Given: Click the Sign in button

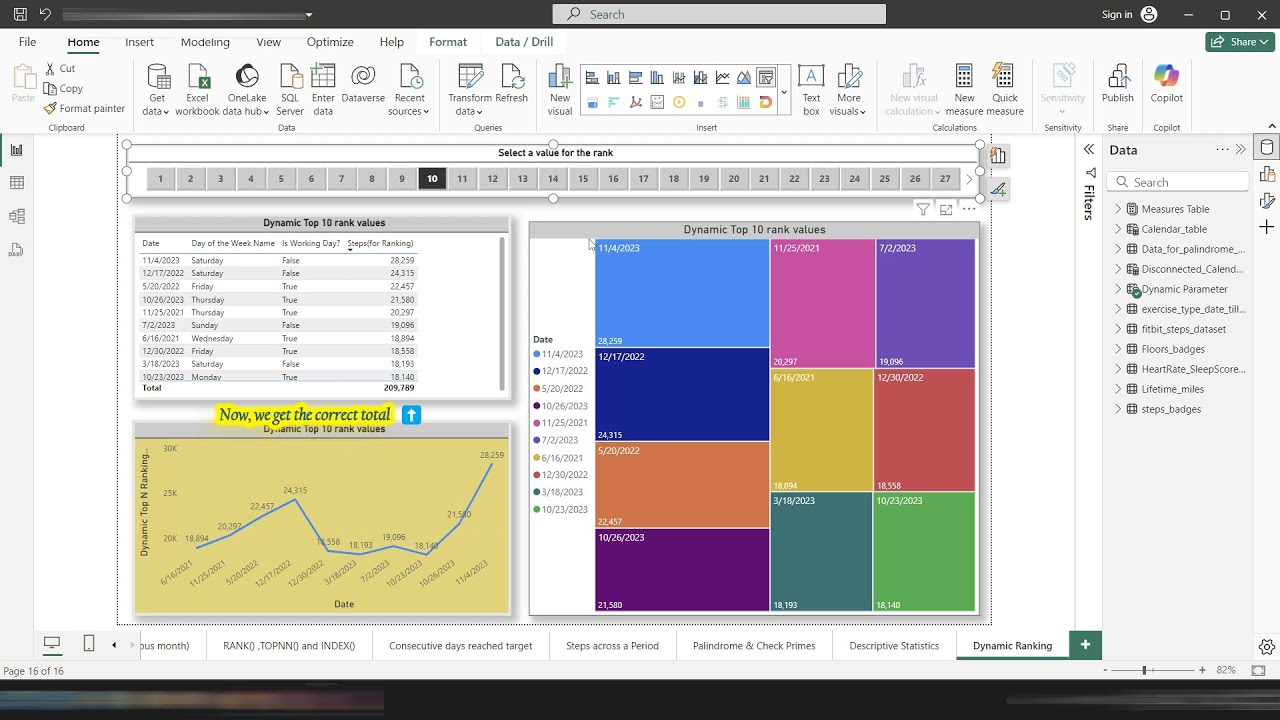Looking at the screenshot, I should tap(1129, 14).
